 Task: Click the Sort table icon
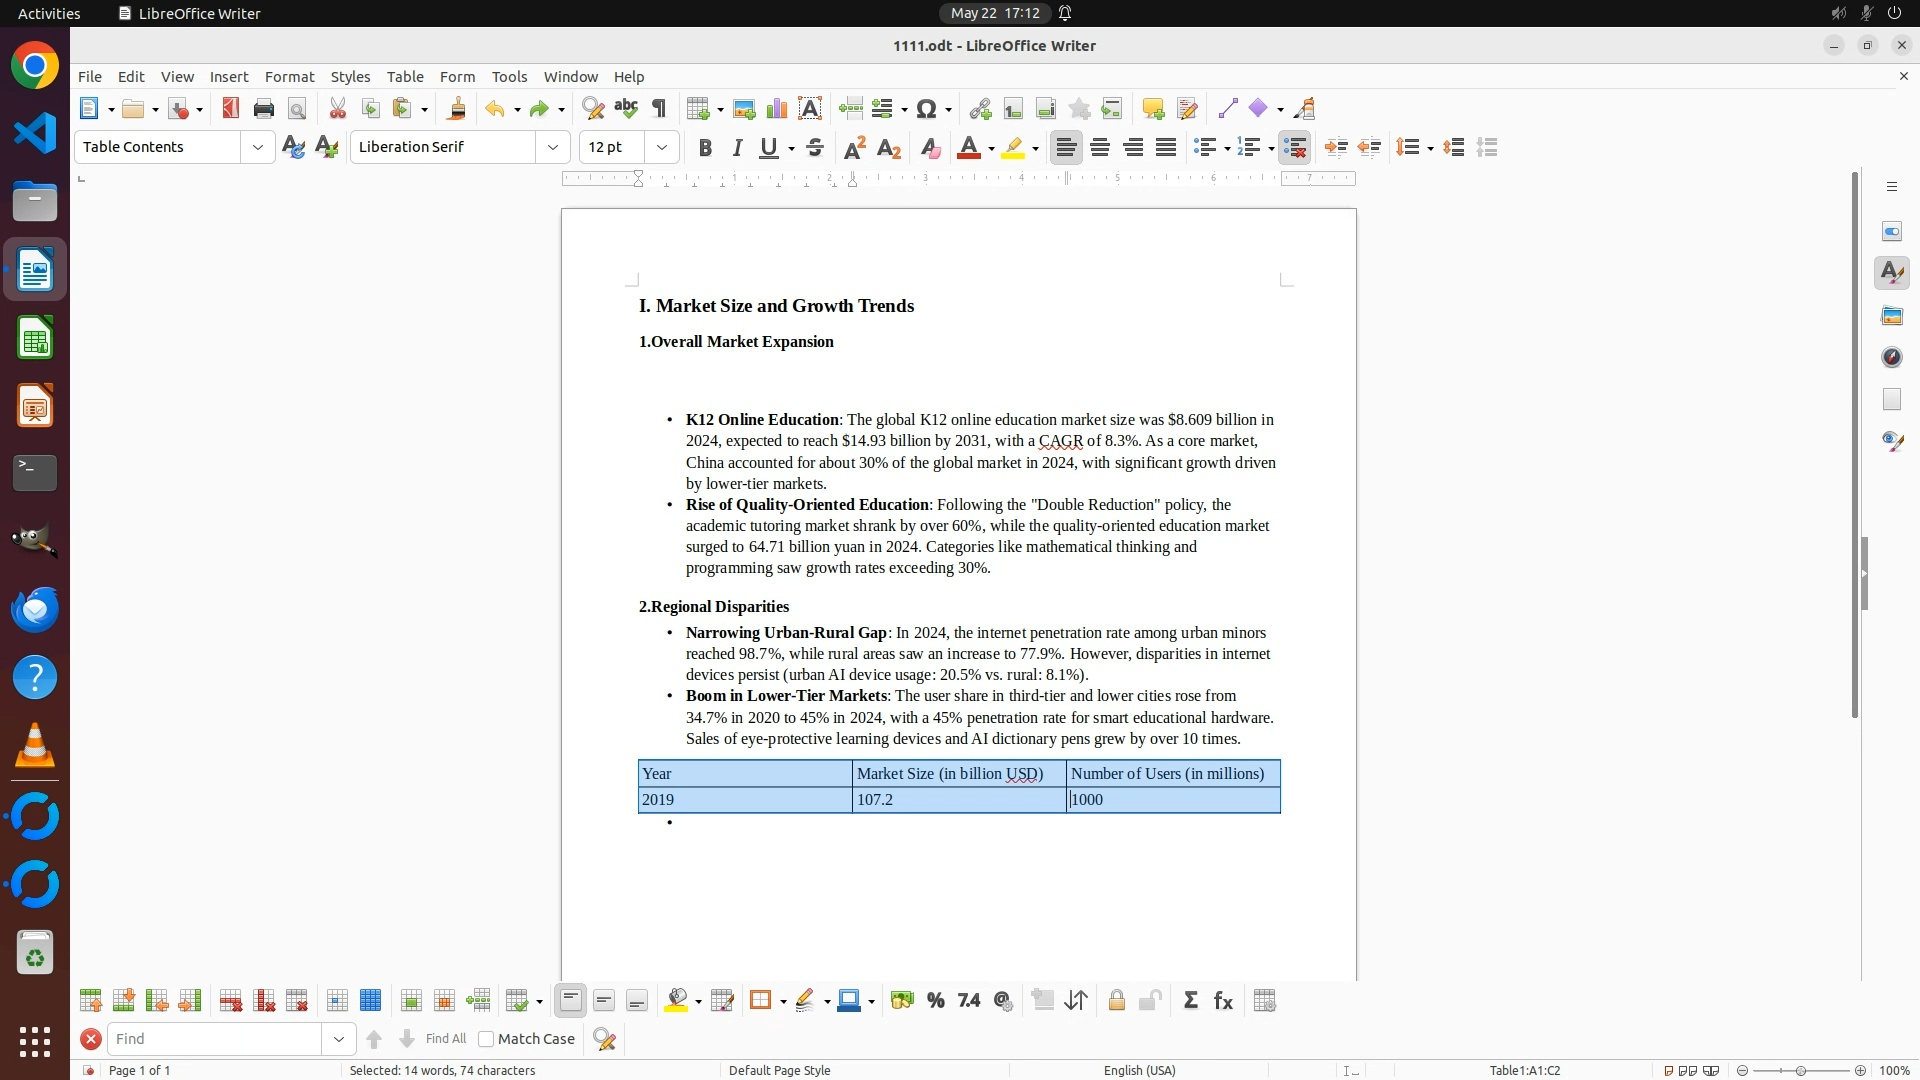pyautogui.click(x=1076, y=1001)
